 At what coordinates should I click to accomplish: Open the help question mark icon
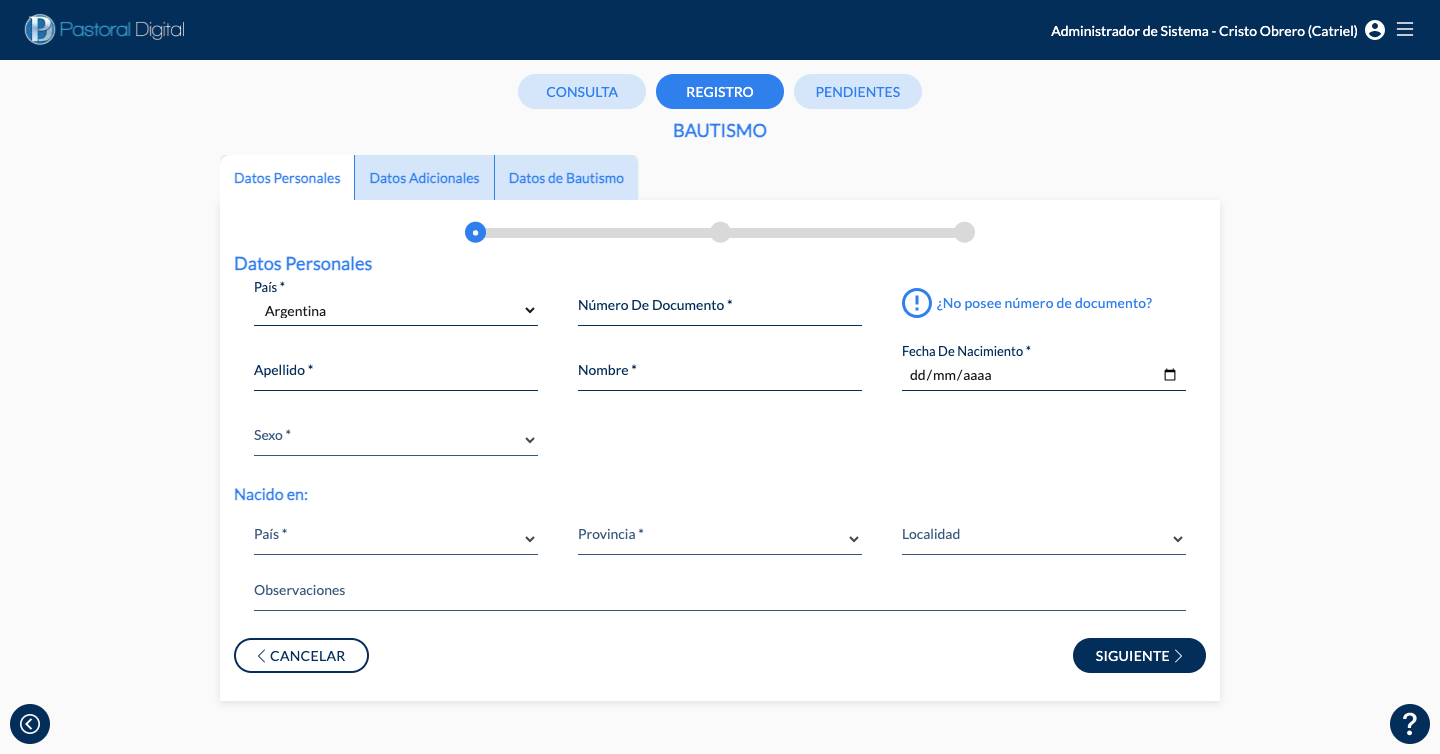[x=1410, y=723]
